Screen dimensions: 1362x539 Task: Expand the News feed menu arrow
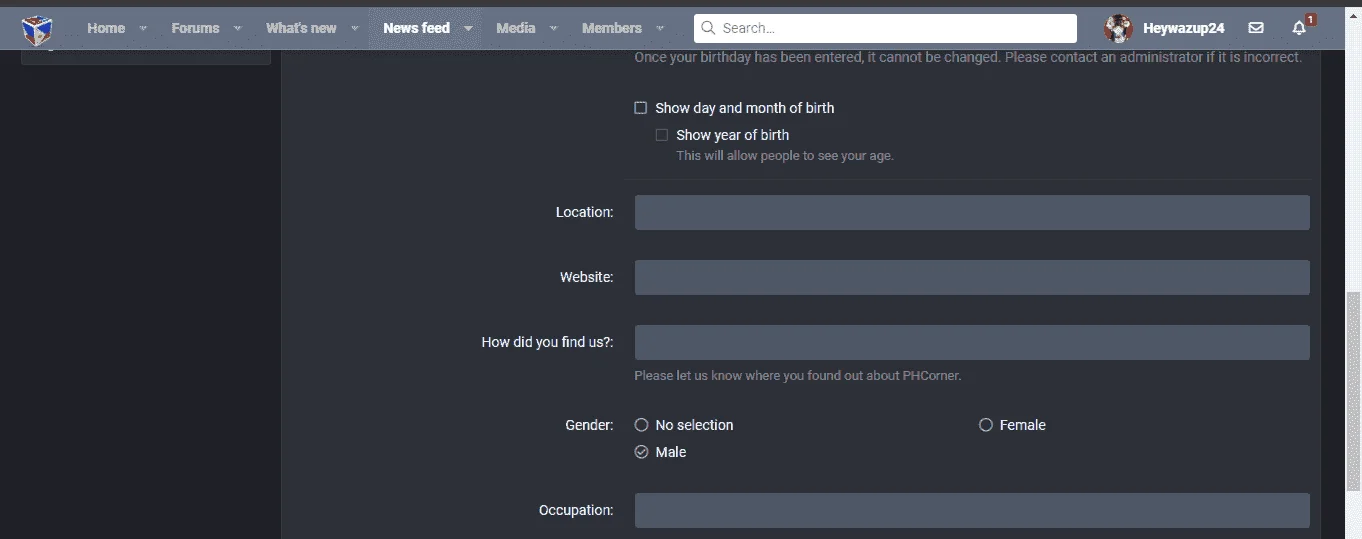coord(468,28)
